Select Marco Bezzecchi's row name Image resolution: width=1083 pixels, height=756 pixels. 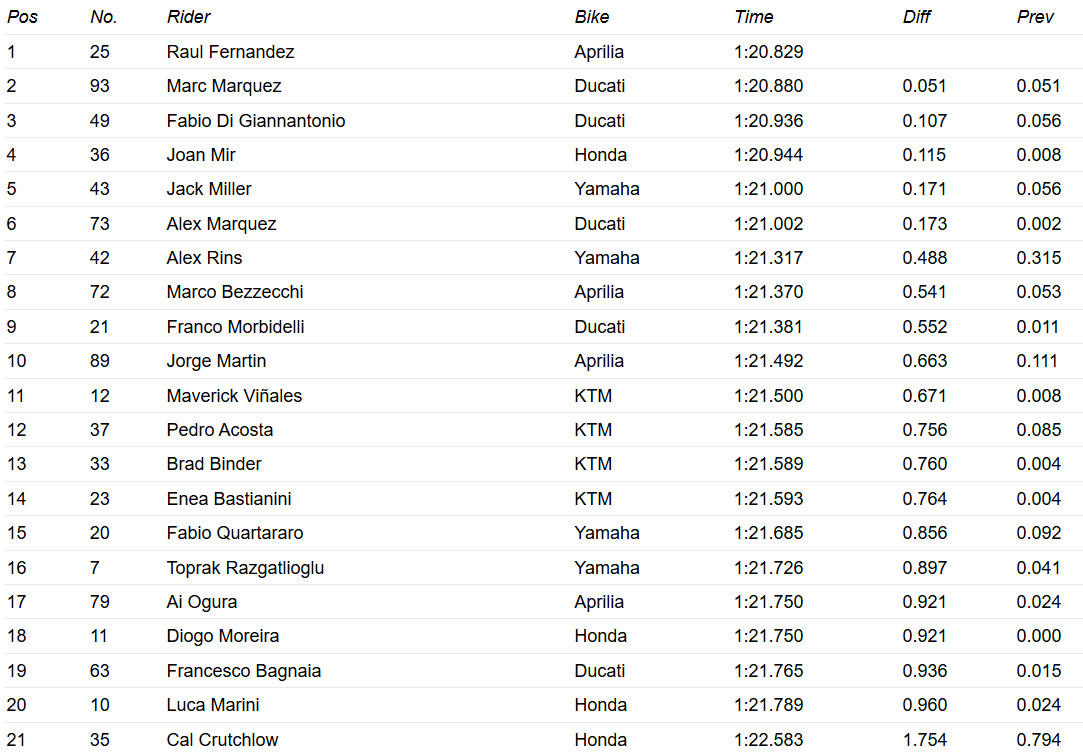click(x=235, y=292)
